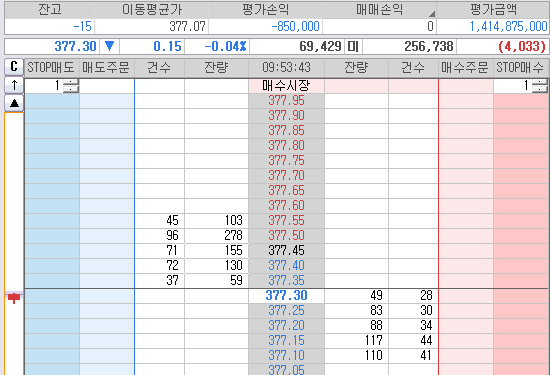
Task: Select price 377.35 in the ladder
Action: (286, 281)
